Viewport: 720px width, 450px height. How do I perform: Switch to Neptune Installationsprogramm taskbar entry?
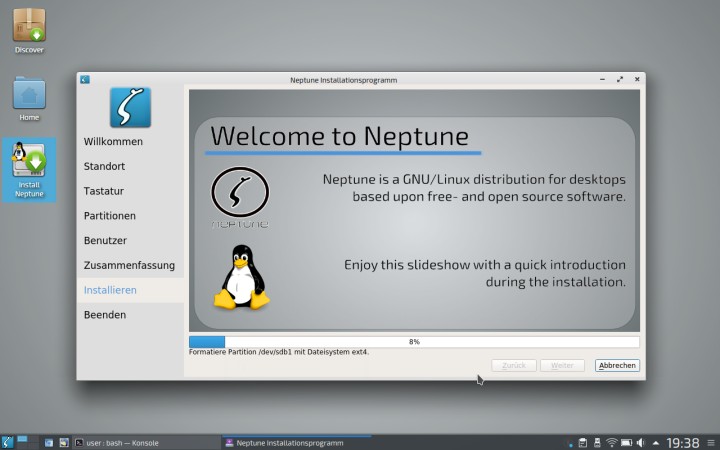click(296, 443)
